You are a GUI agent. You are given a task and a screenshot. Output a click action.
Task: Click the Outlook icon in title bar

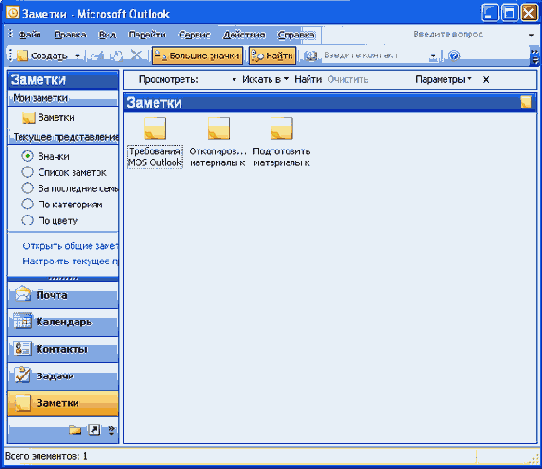12,13
